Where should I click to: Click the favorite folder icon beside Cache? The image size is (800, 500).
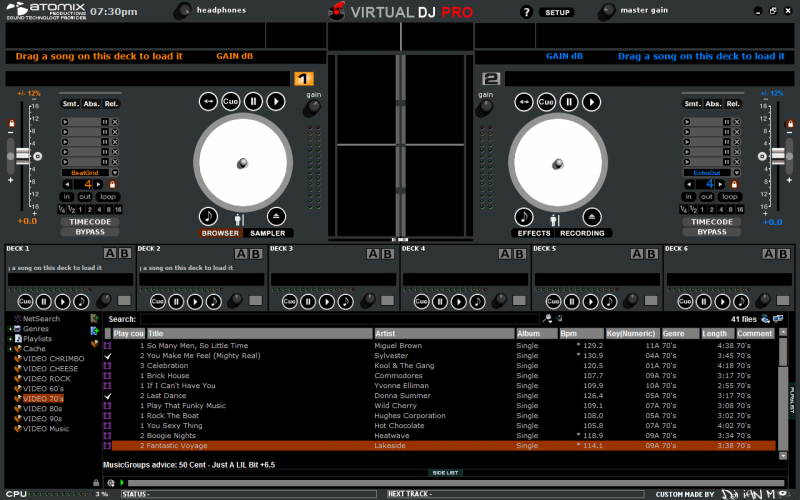pos(94,344)
